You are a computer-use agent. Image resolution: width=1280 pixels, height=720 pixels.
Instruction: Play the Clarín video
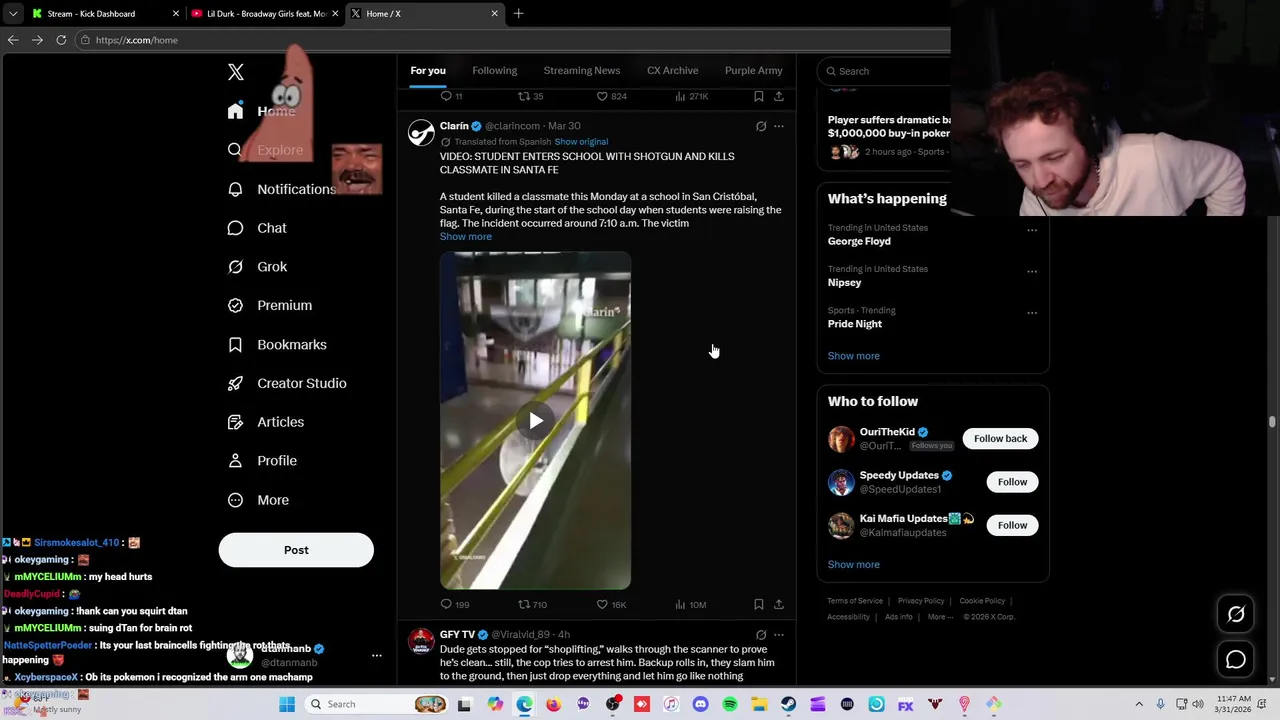[x=536, y=421]
